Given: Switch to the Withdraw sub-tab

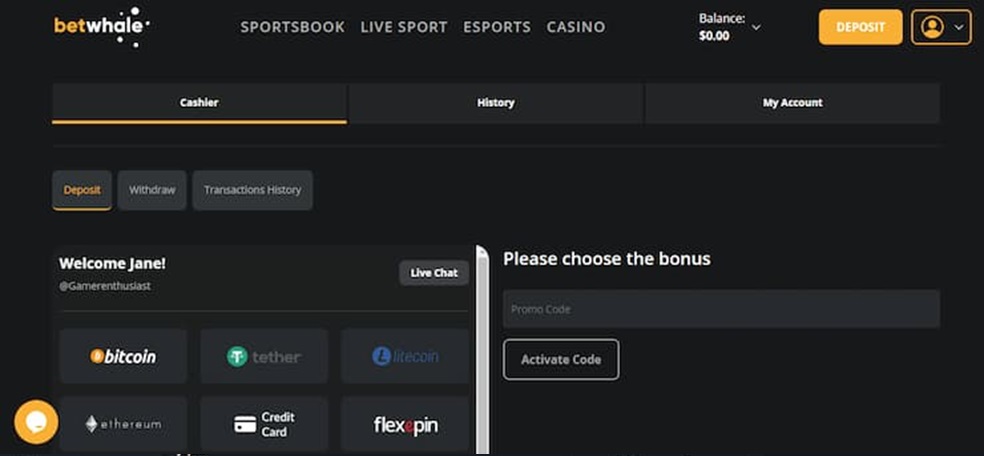Looking at the screenshot, I should pyautogui.click(x=152, y=190).
